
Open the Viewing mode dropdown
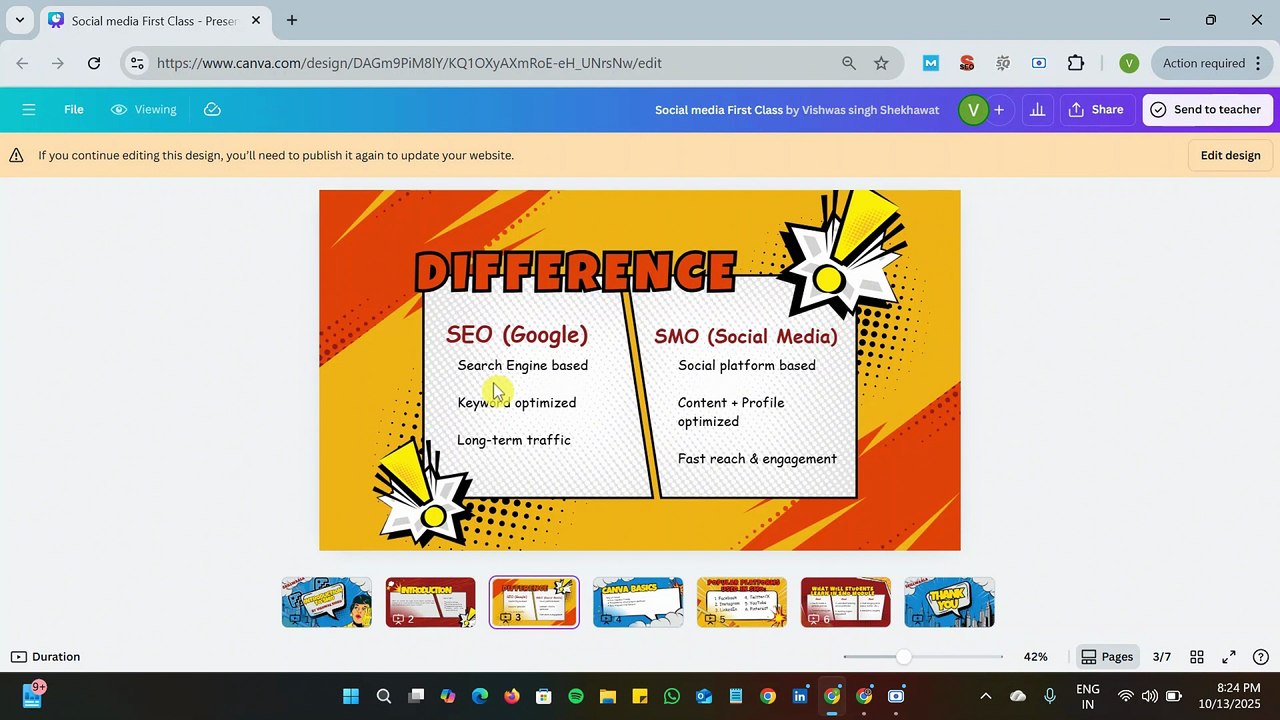click(x=143, y=110)
